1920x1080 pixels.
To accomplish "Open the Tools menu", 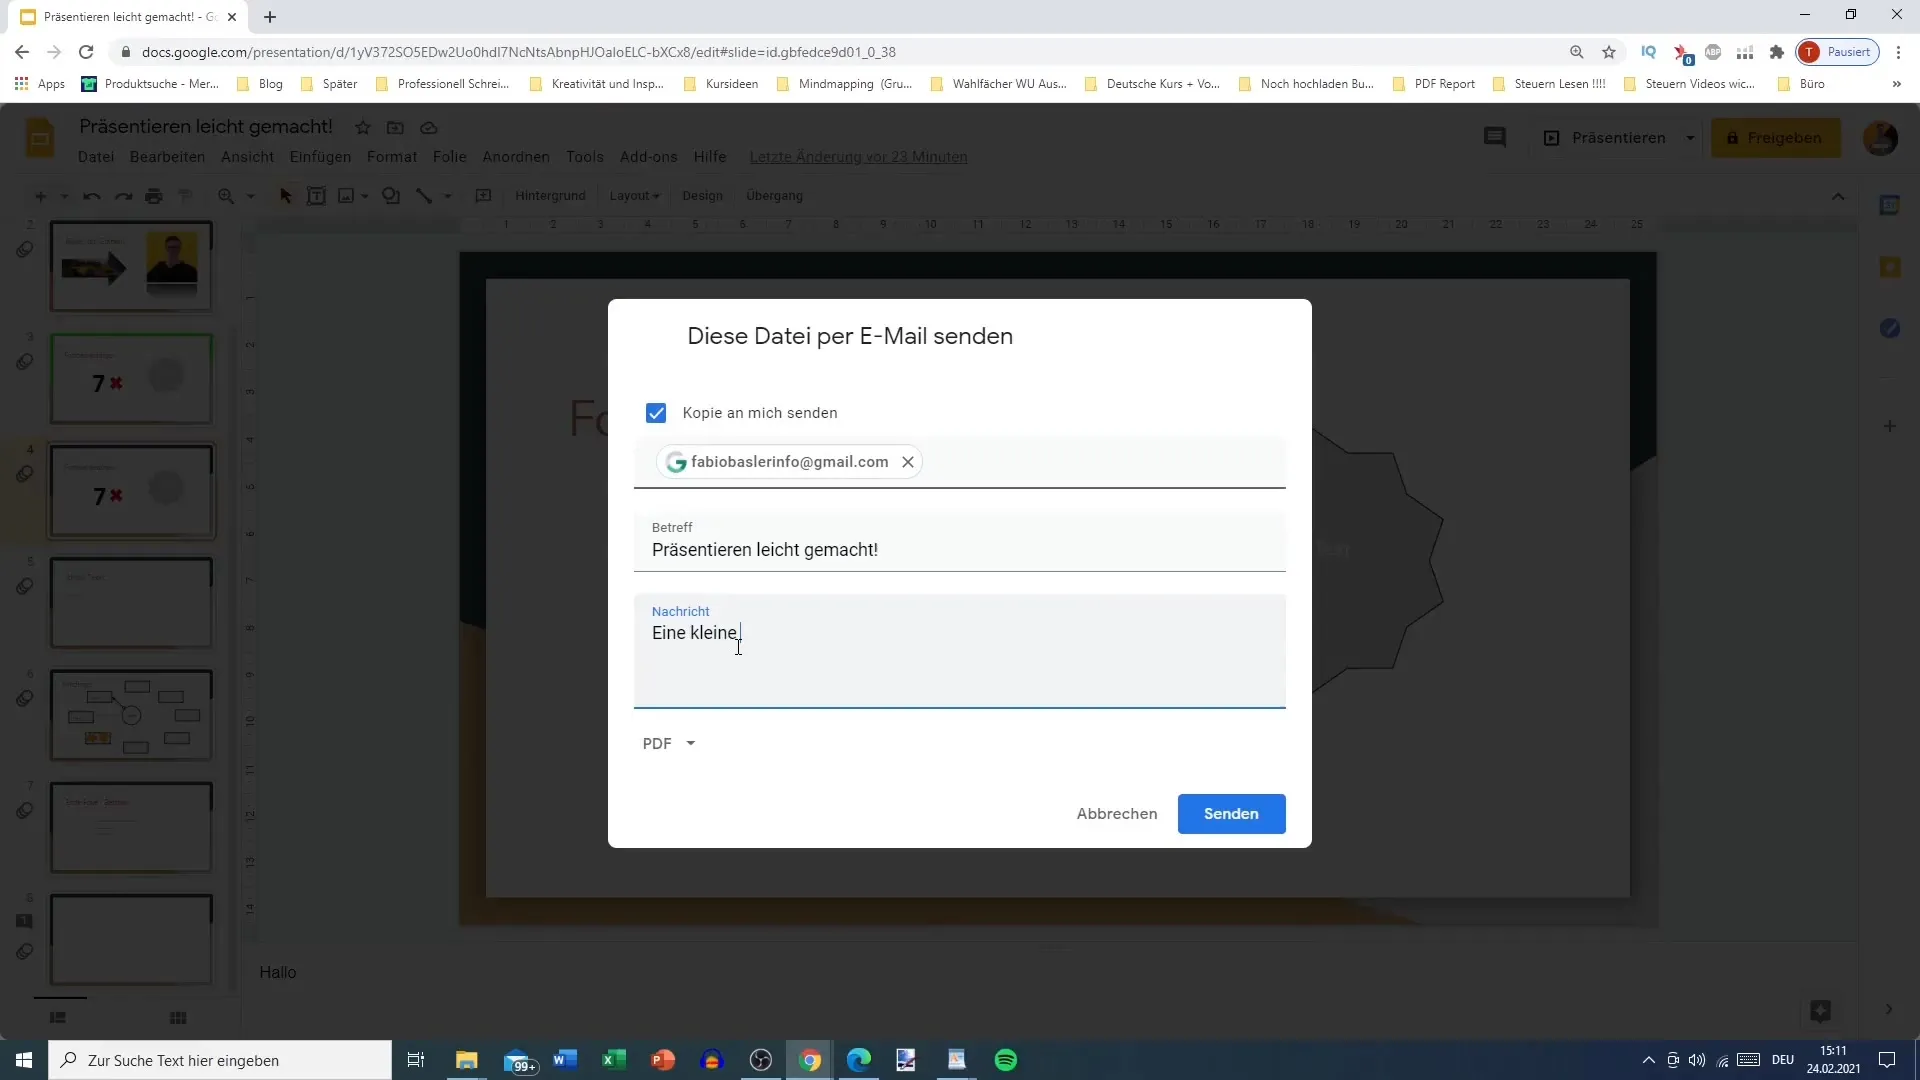I will (x=584, y=157).
